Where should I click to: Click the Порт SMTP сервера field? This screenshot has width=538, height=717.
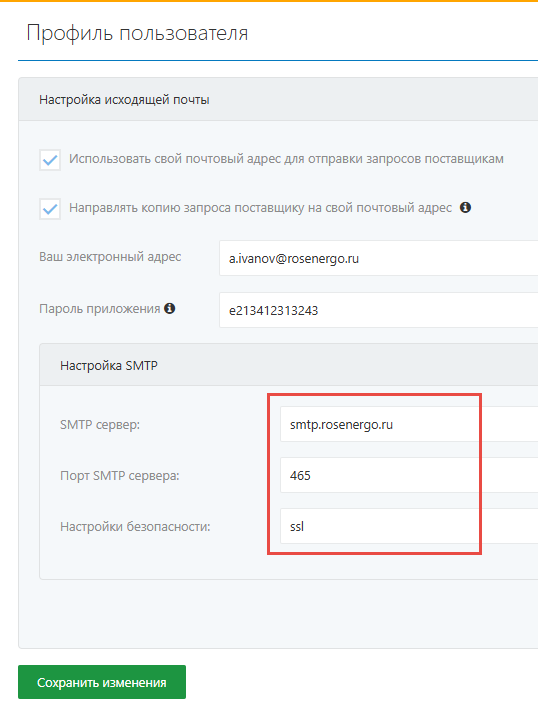pos(409,476)
